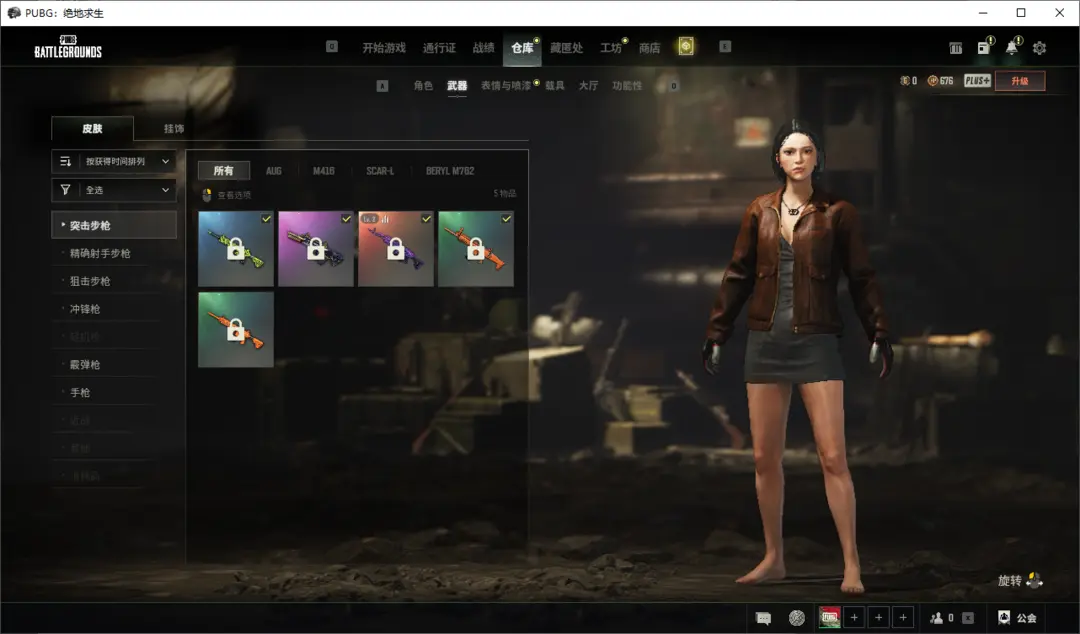1080x634 pixels.
Task: Click the 公会 guild emblem icon
Action: 1004,618
